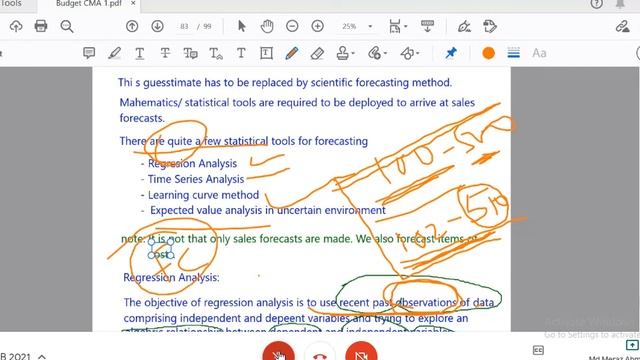Toggle the red microphone mute button
Image resolution: width=640 pixels, height=360 pixels.
279,352
